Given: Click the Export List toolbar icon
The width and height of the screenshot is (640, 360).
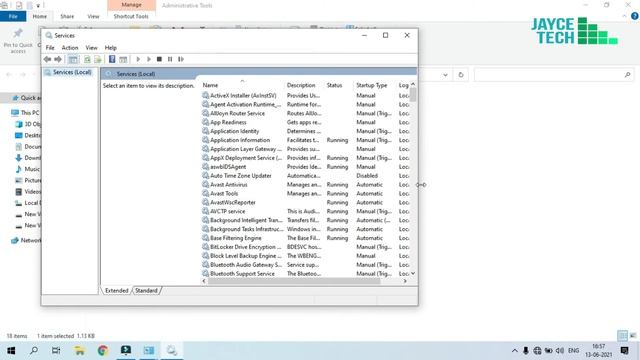Looking at the screenshot, I should click(x=98, y=60).
